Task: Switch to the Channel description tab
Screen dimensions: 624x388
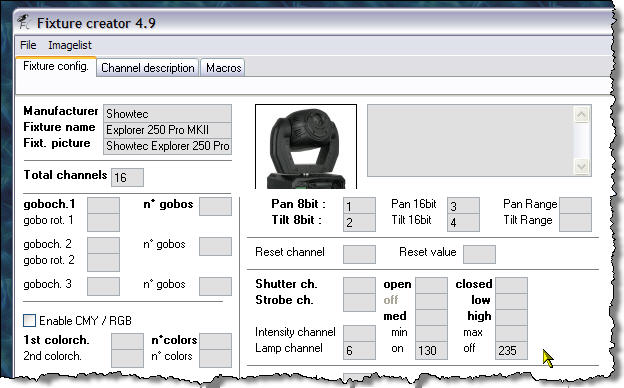Action: click(148, 68)
